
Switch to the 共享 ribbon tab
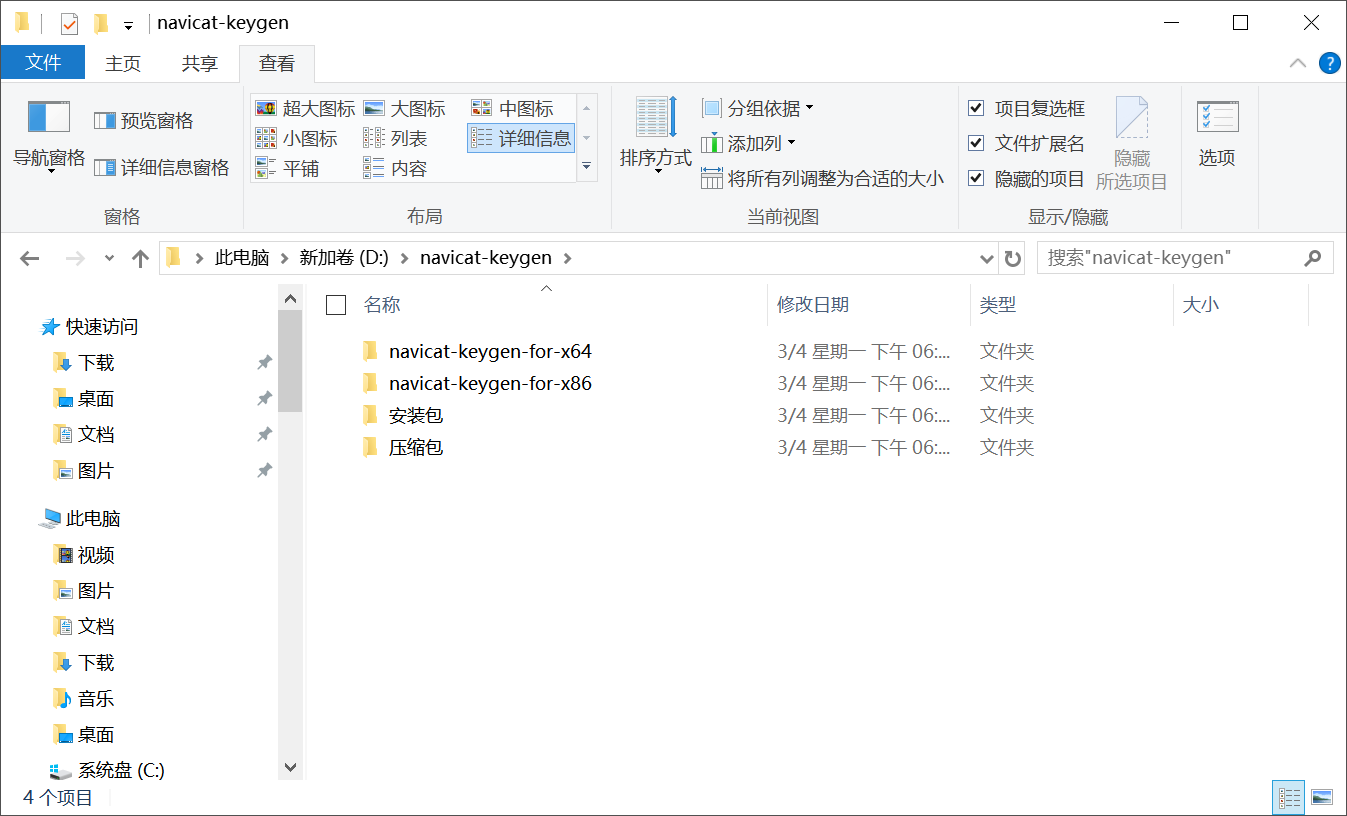200,63
